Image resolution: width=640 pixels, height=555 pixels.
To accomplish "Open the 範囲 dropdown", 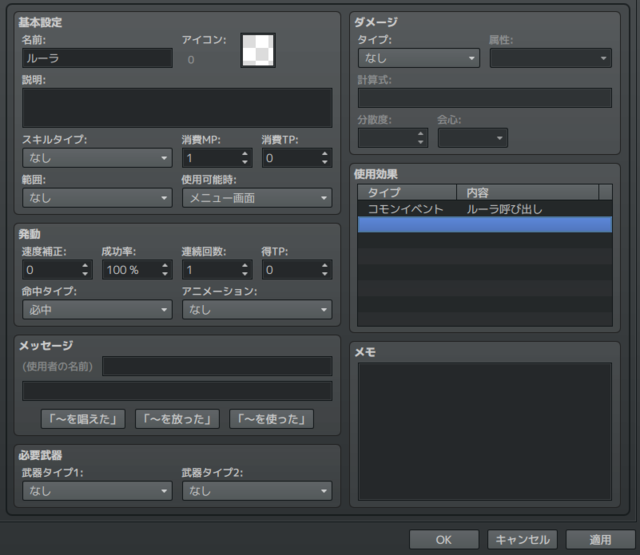I will click(x=98, y=198).
